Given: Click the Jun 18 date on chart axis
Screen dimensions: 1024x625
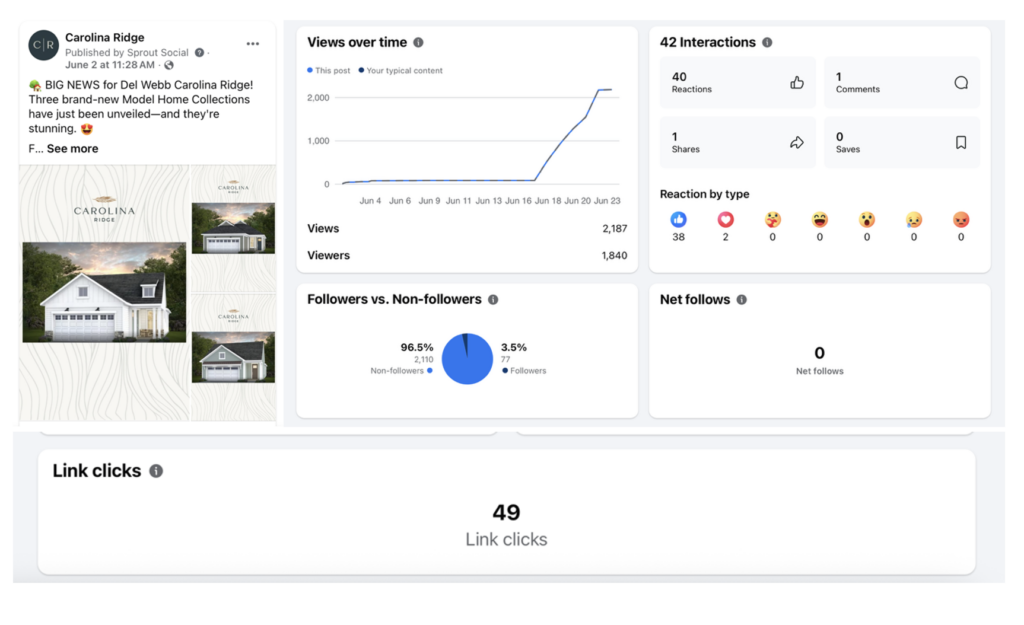Looking at the screenshot, I should click(x=547, y=201).
